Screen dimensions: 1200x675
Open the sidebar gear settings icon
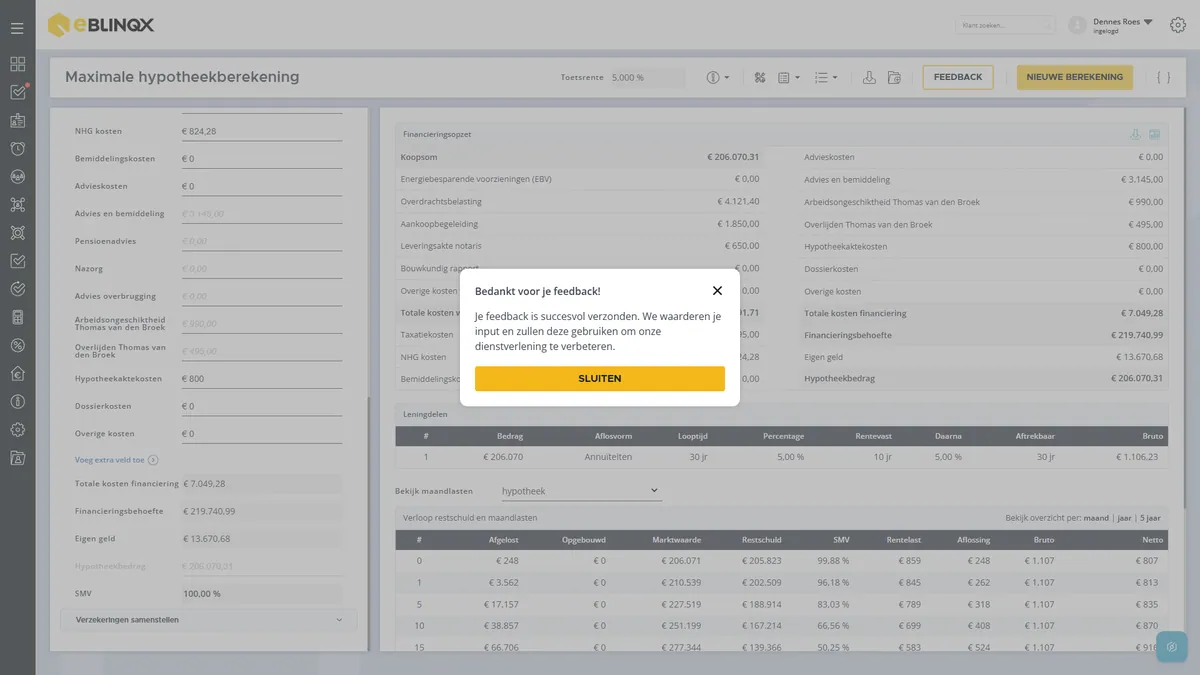click(17, 430)
